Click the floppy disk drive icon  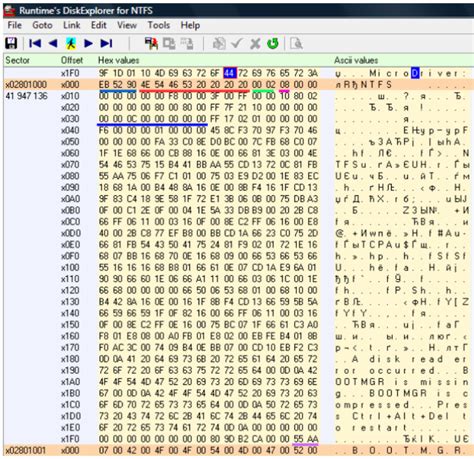[11, 43]
